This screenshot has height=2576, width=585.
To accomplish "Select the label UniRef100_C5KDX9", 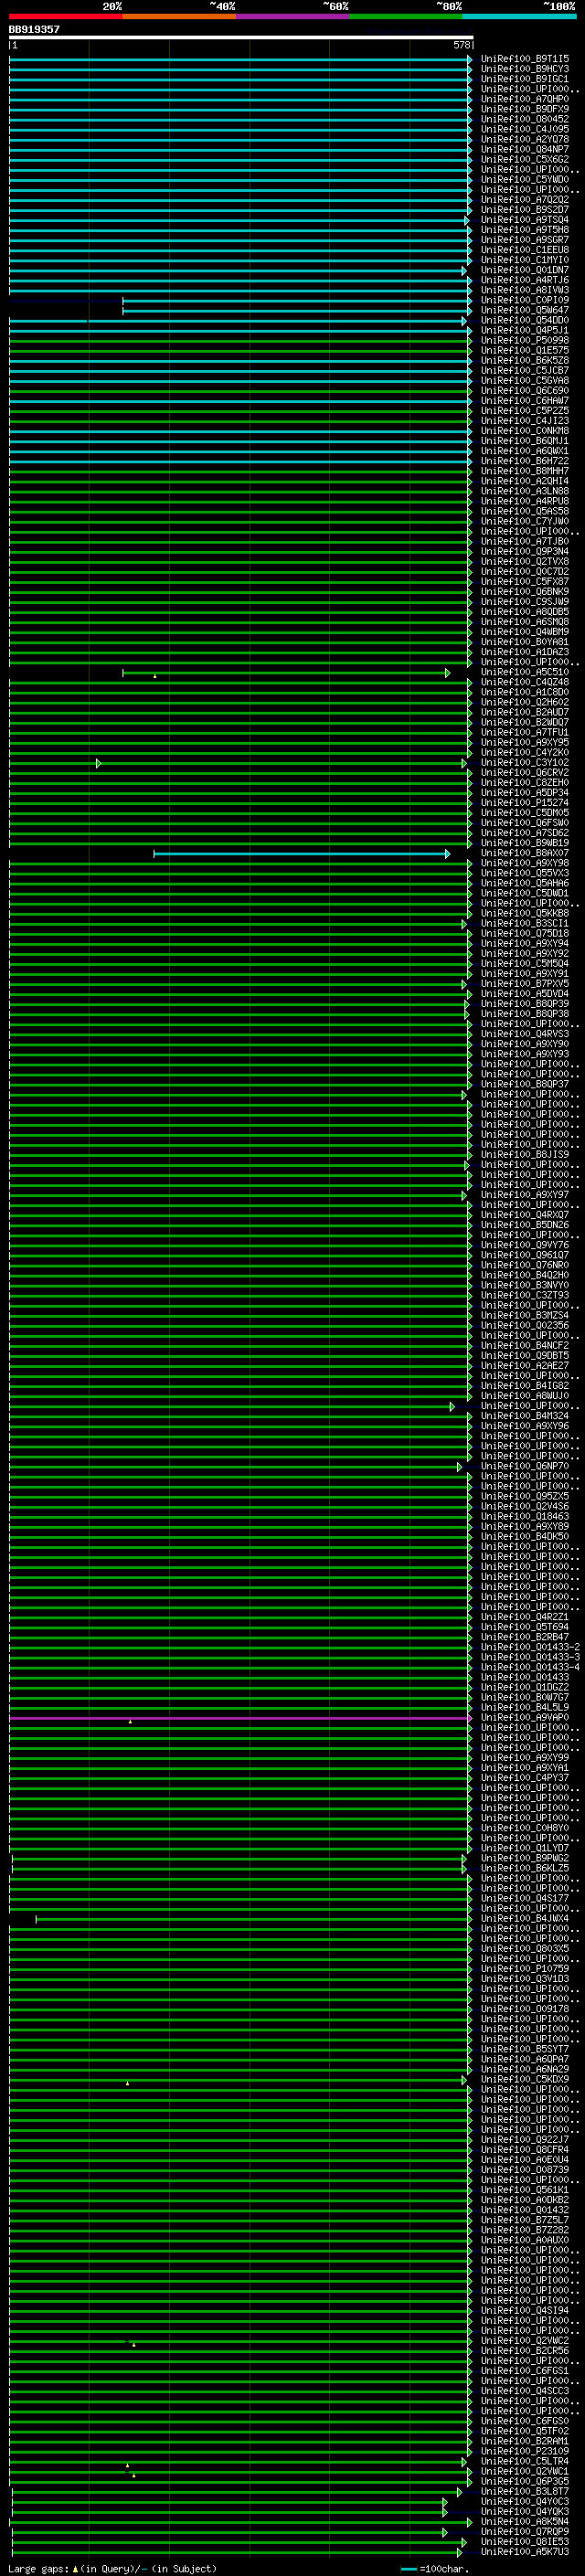I will 524,2079.
